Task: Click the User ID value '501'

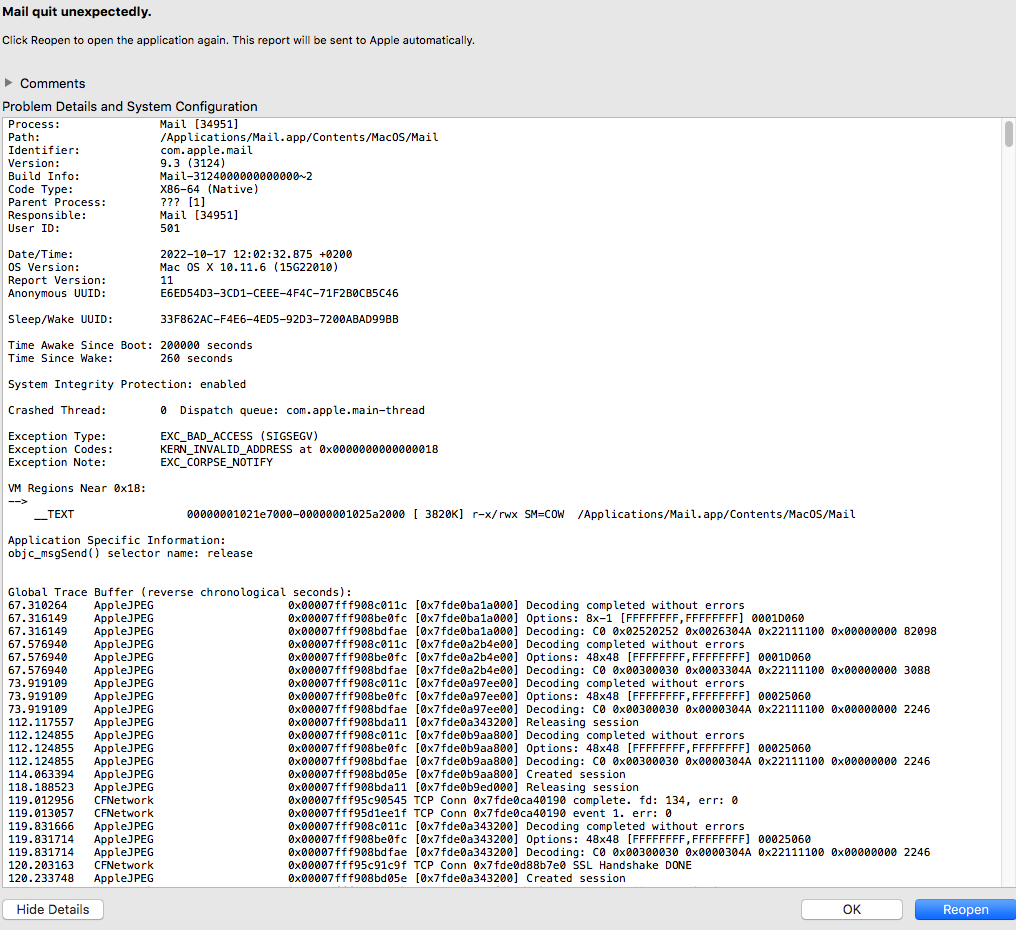Action: click(x=170, y=228)
